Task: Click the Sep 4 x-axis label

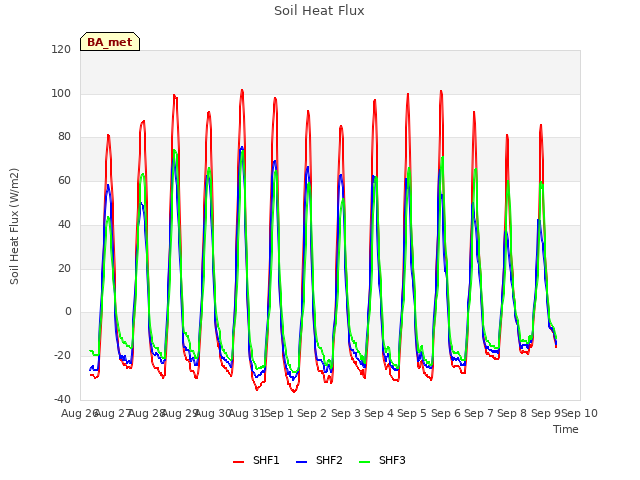Action: 379,413
